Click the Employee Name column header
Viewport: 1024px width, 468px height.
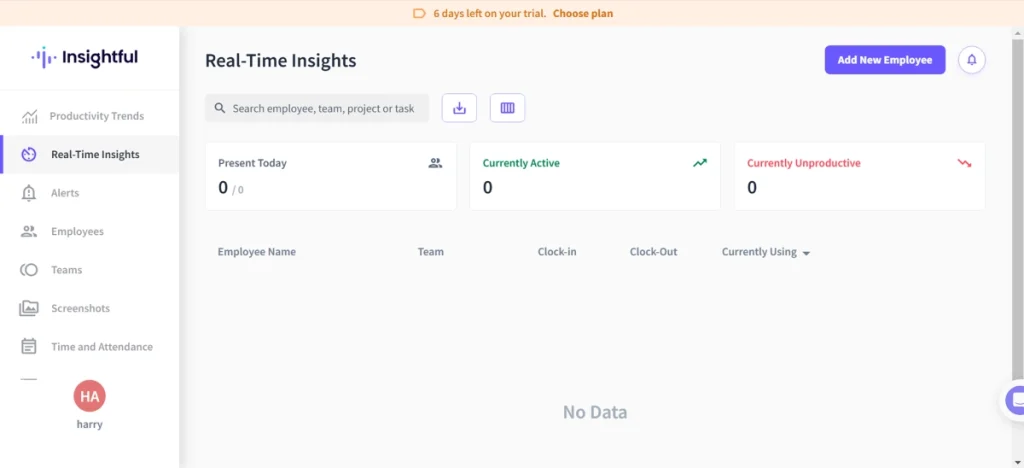coord(257,252)
